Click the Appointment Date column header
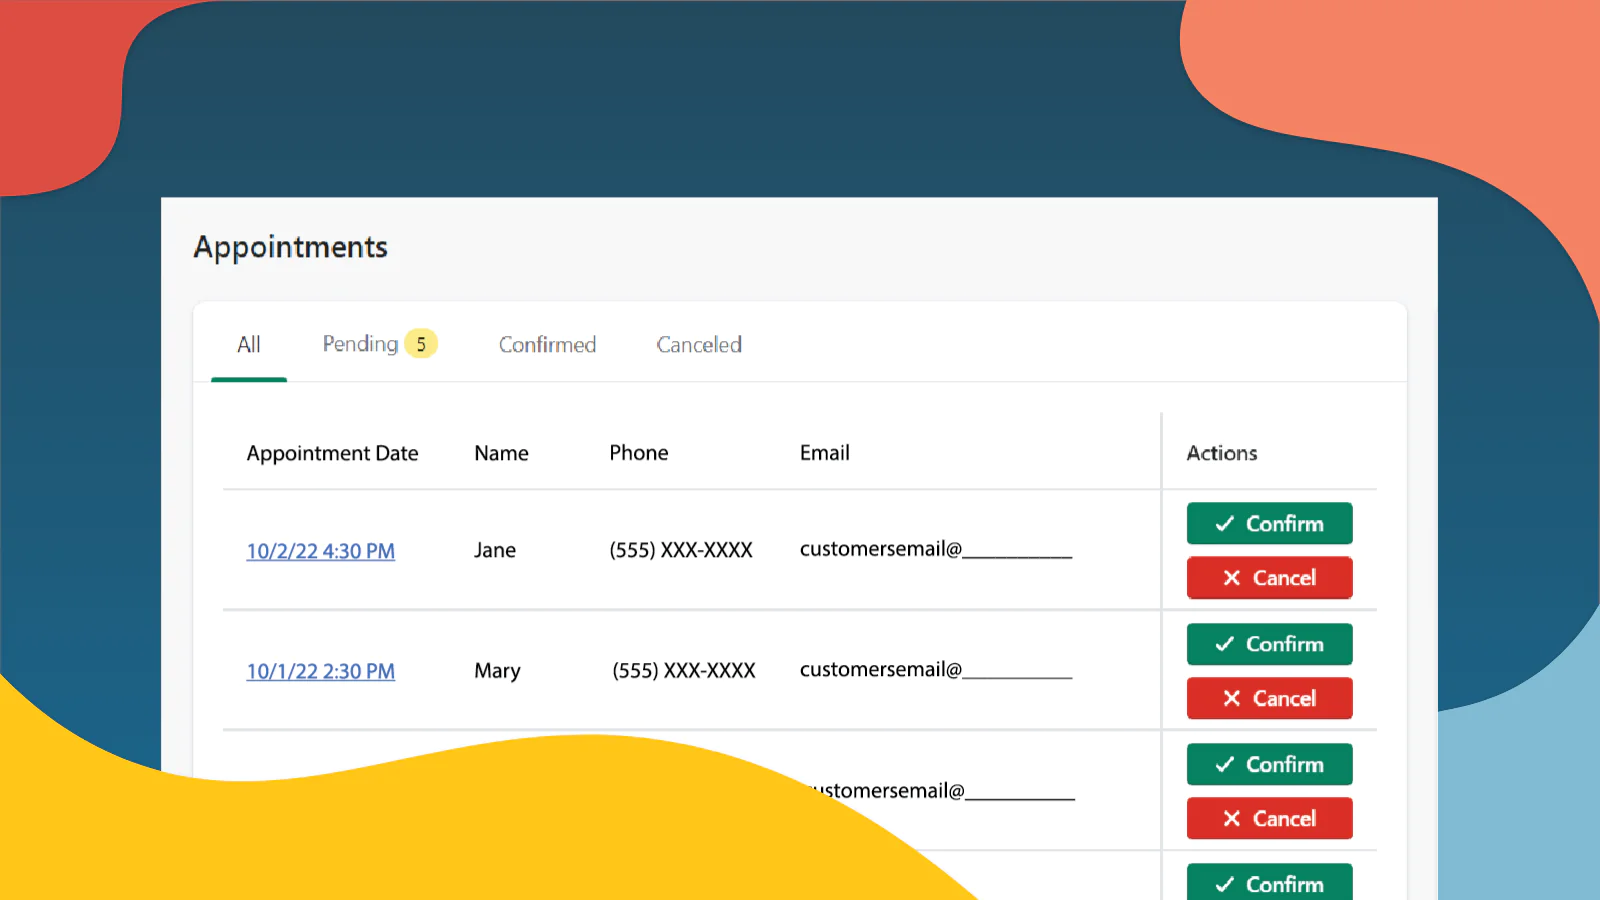This screenshot has width=1600, height=900. 333,453
